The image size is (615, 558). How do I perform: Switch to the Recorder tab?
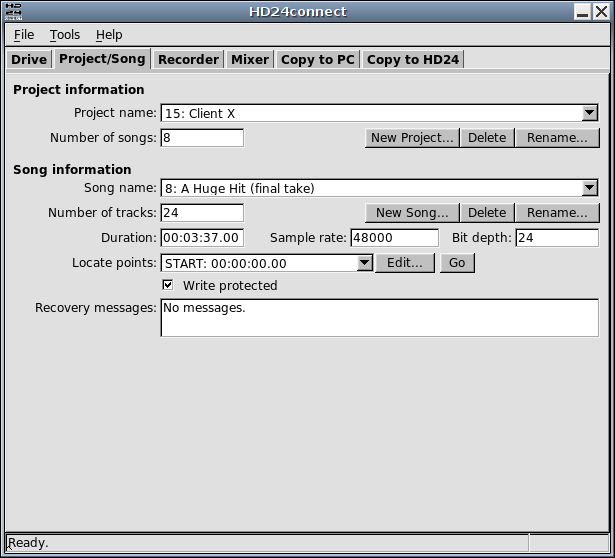point(188,60)
